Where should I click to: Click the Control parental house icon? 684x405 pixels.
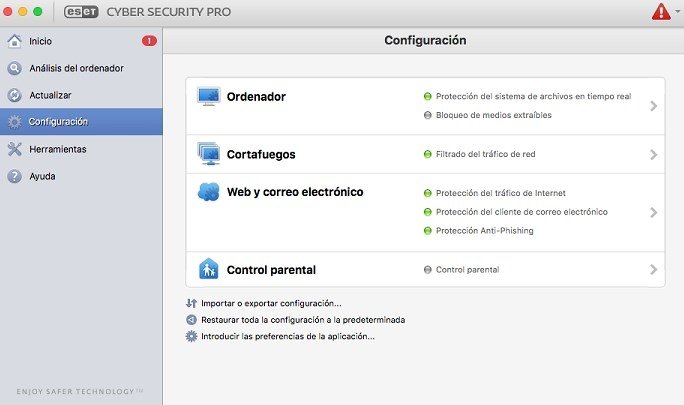pos(209,269)
